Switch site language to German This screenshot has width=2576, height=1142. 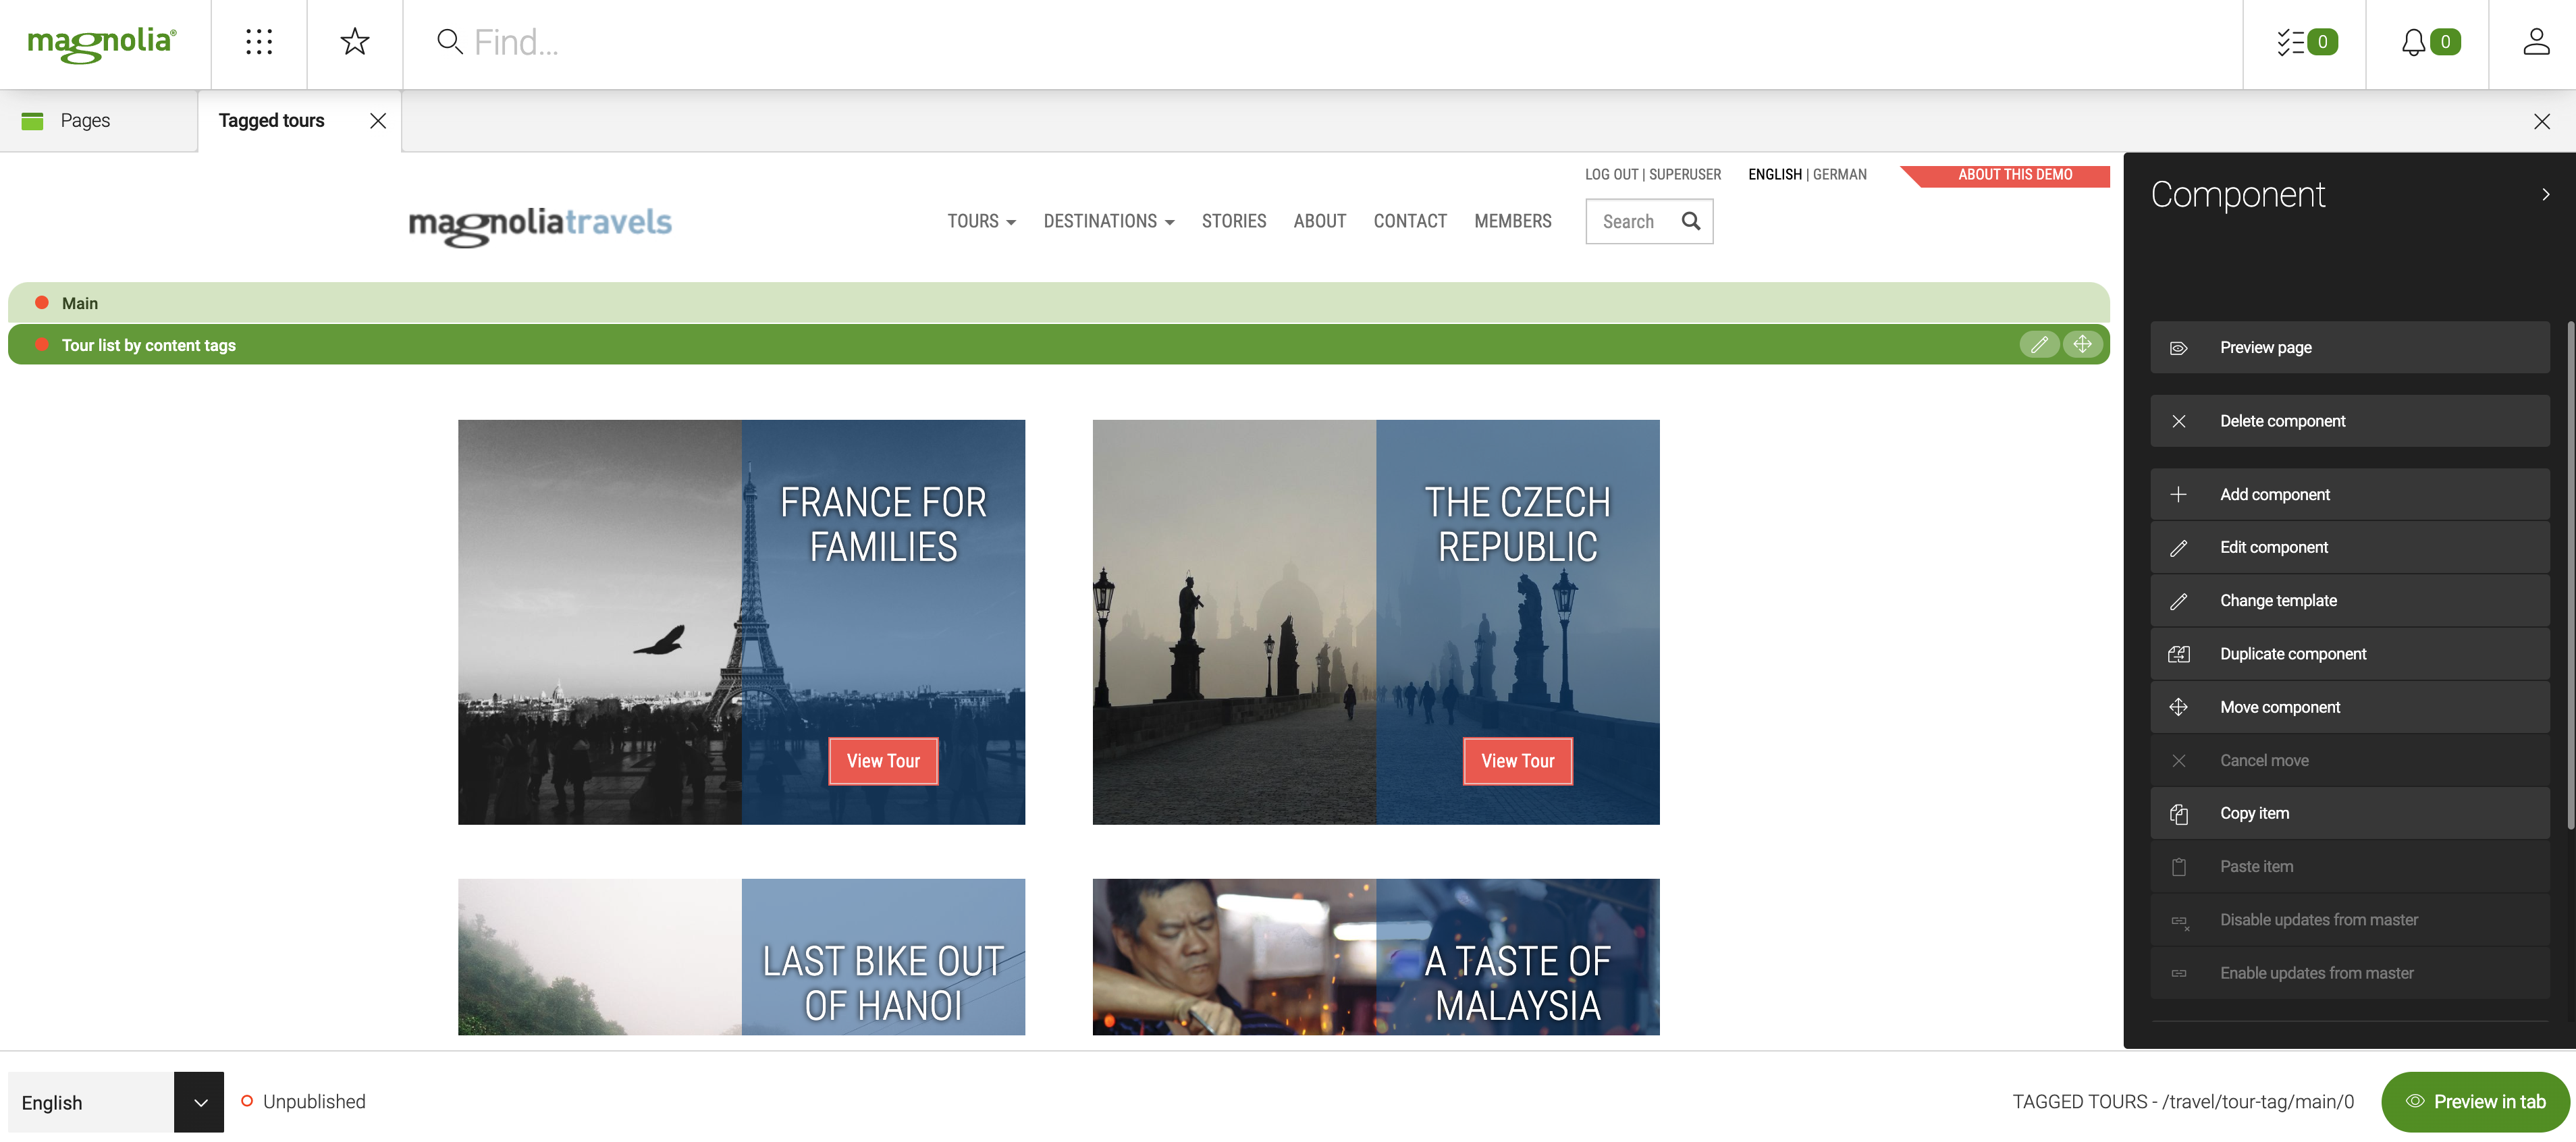[1839, 174]
